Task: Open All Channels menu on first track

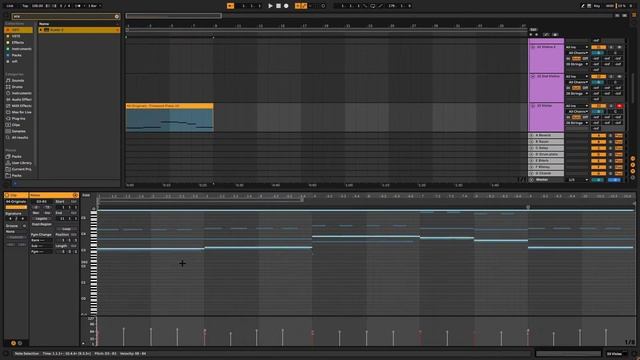Action: click(x=577, y=53)
